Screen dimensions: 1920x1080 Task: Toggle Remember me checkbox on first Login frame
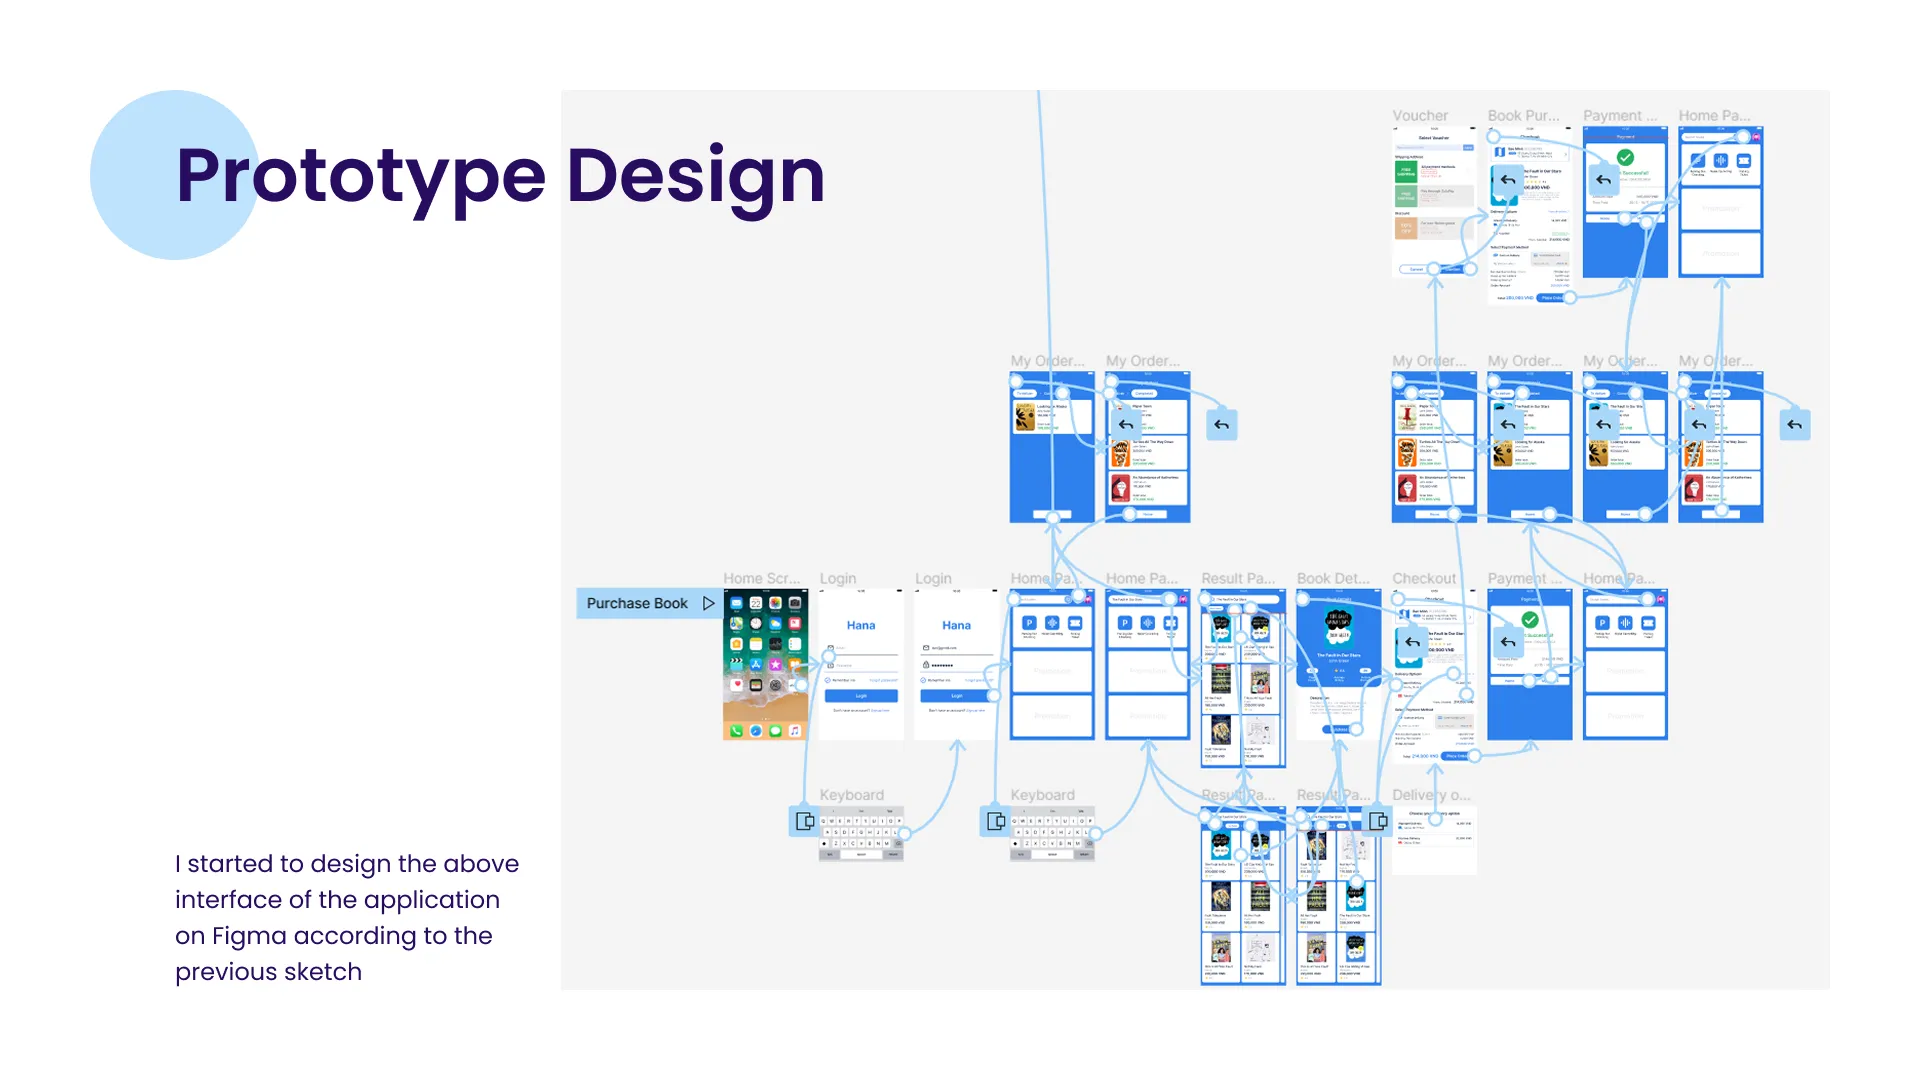[x=828, y=680]
